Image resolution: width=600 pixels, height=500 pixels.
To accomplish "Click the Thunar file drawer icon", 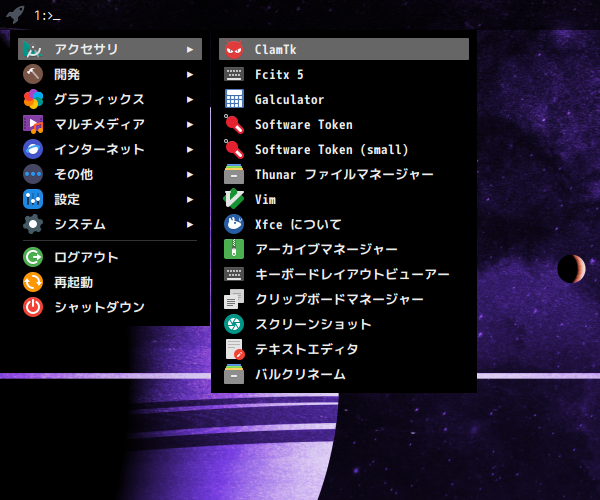I will tap(234, 174).
